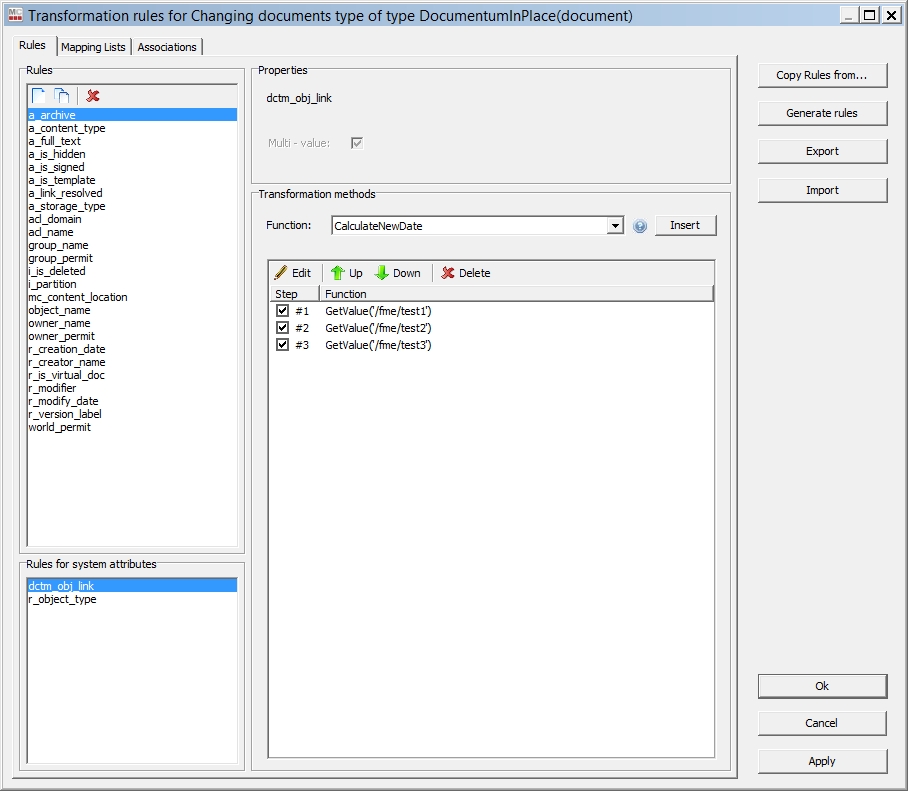
Task: Click Copy Rules from... button
Action: [x=822, y=75]
